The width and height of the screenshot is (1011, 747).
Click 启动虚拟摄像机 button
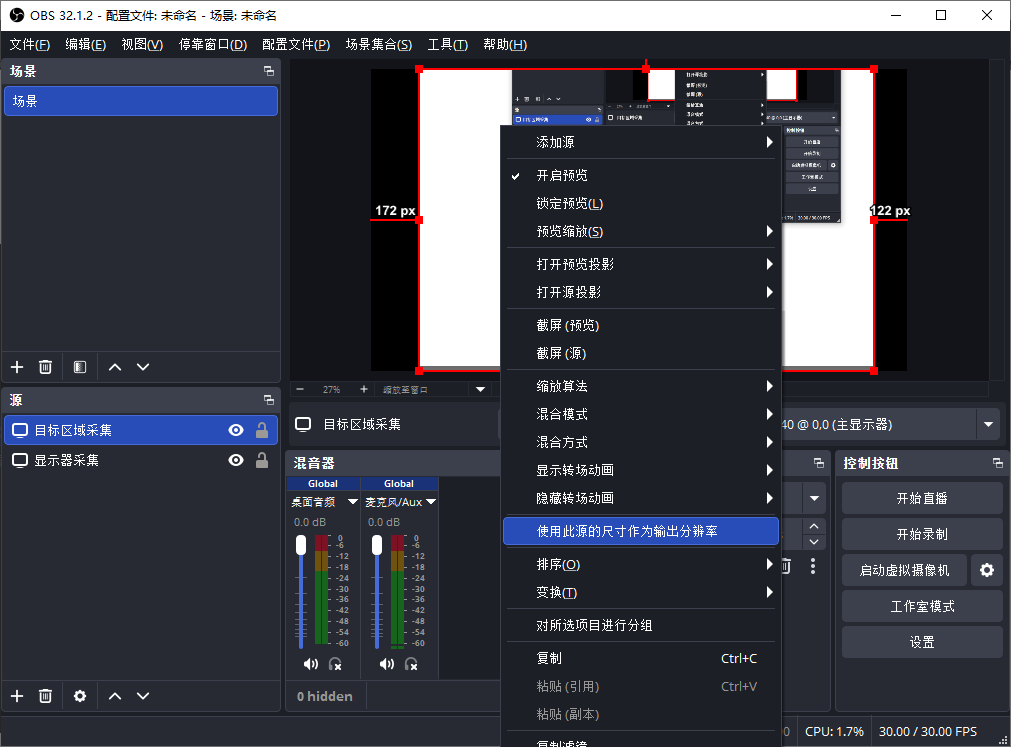[905, 570]
